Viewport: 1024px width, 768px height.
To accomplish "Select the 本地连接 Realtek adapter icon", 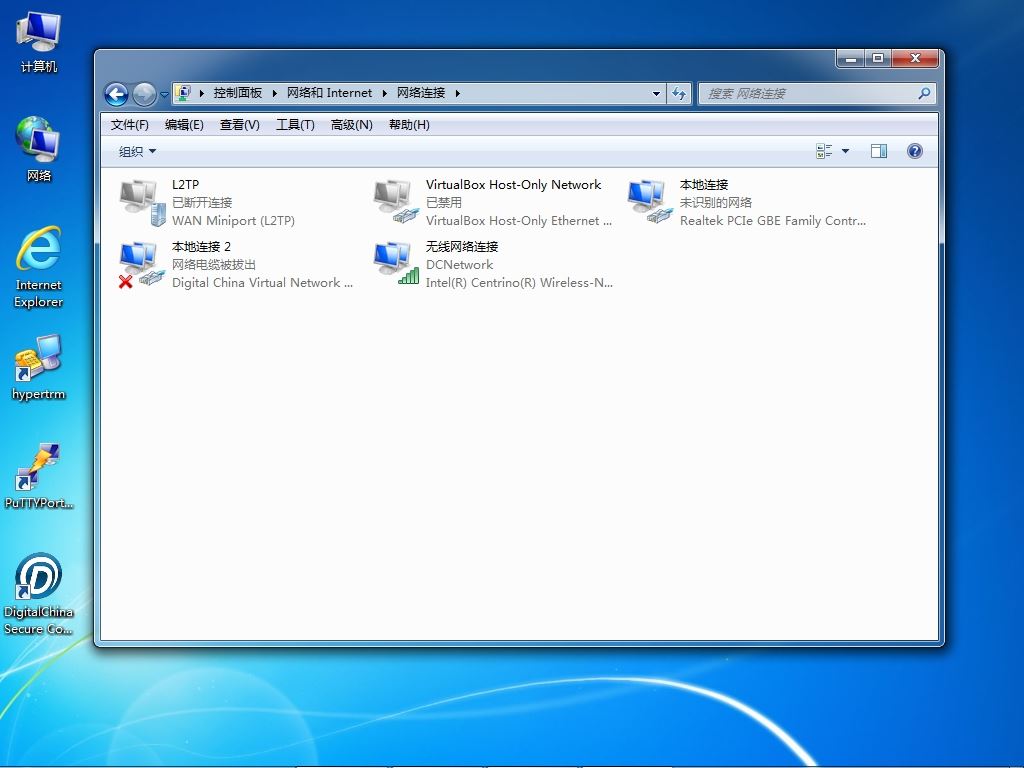I will [x=650, y=202].
